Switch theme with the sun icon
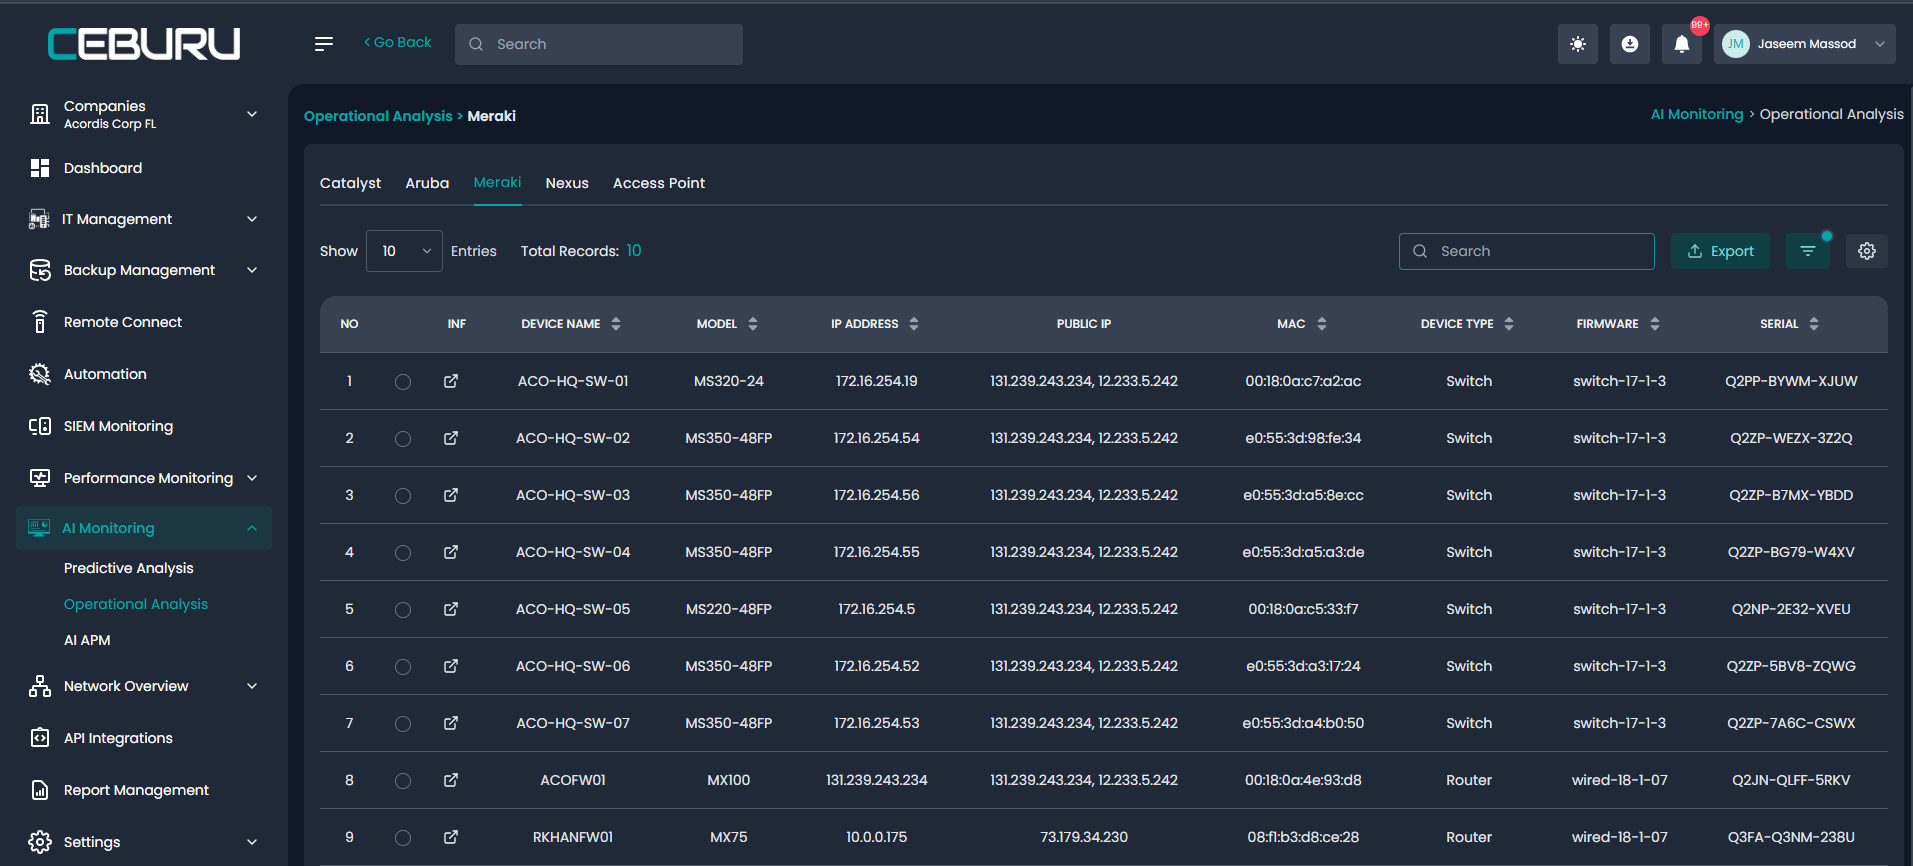Image resolution: width=1913 pixels, height=866 pixels. [x=1578, y=44]
